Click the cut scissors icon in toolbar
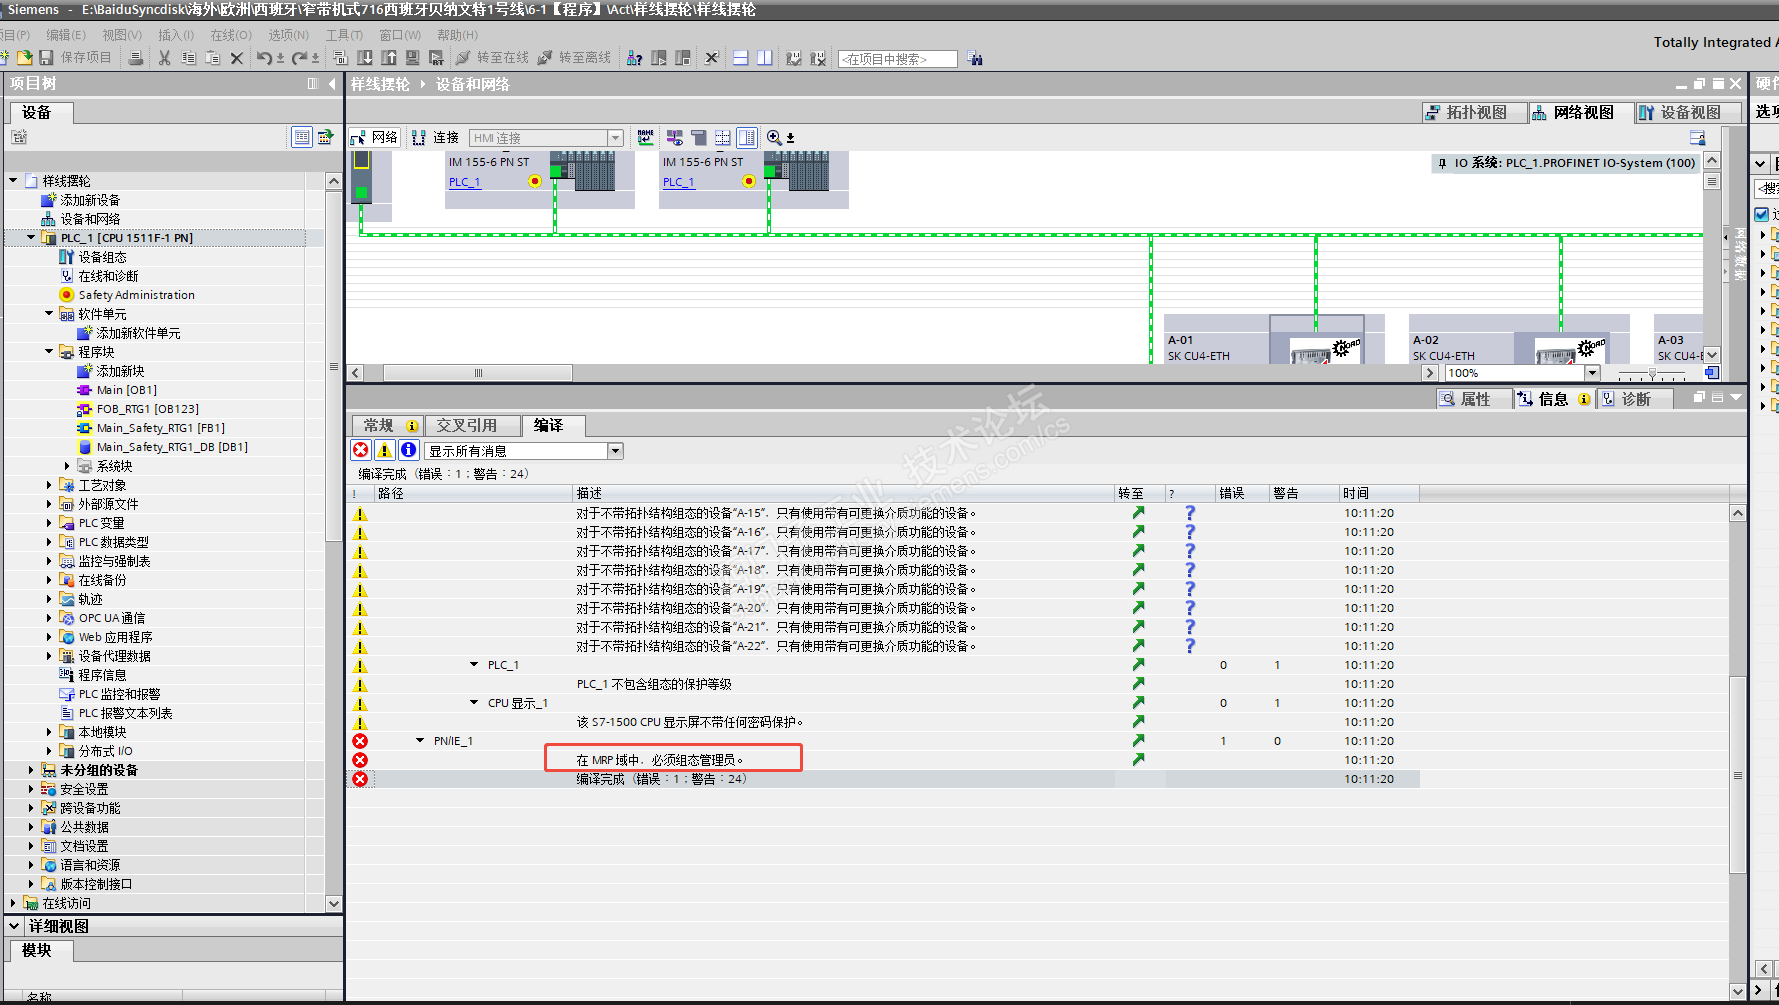The image size is (1779, 1005). pos(164,58)
